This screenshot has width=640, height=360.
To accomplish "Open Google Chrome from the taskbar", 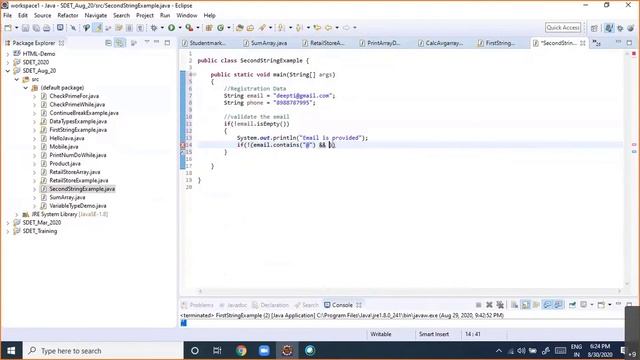I will (x=241, y=351).
